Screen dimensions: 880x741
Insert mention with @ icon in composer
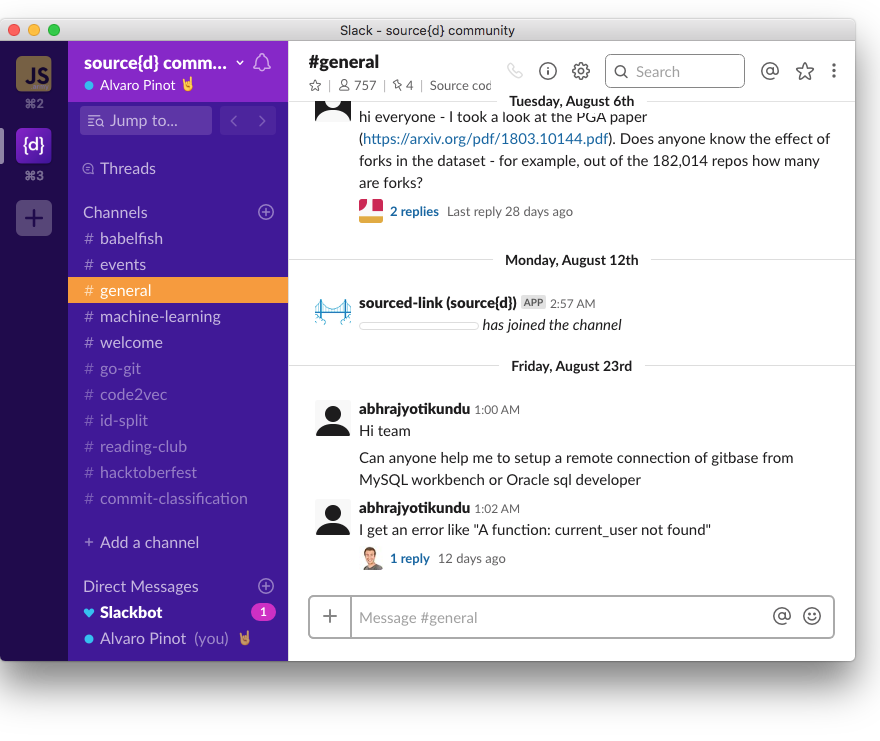[782, 616]
